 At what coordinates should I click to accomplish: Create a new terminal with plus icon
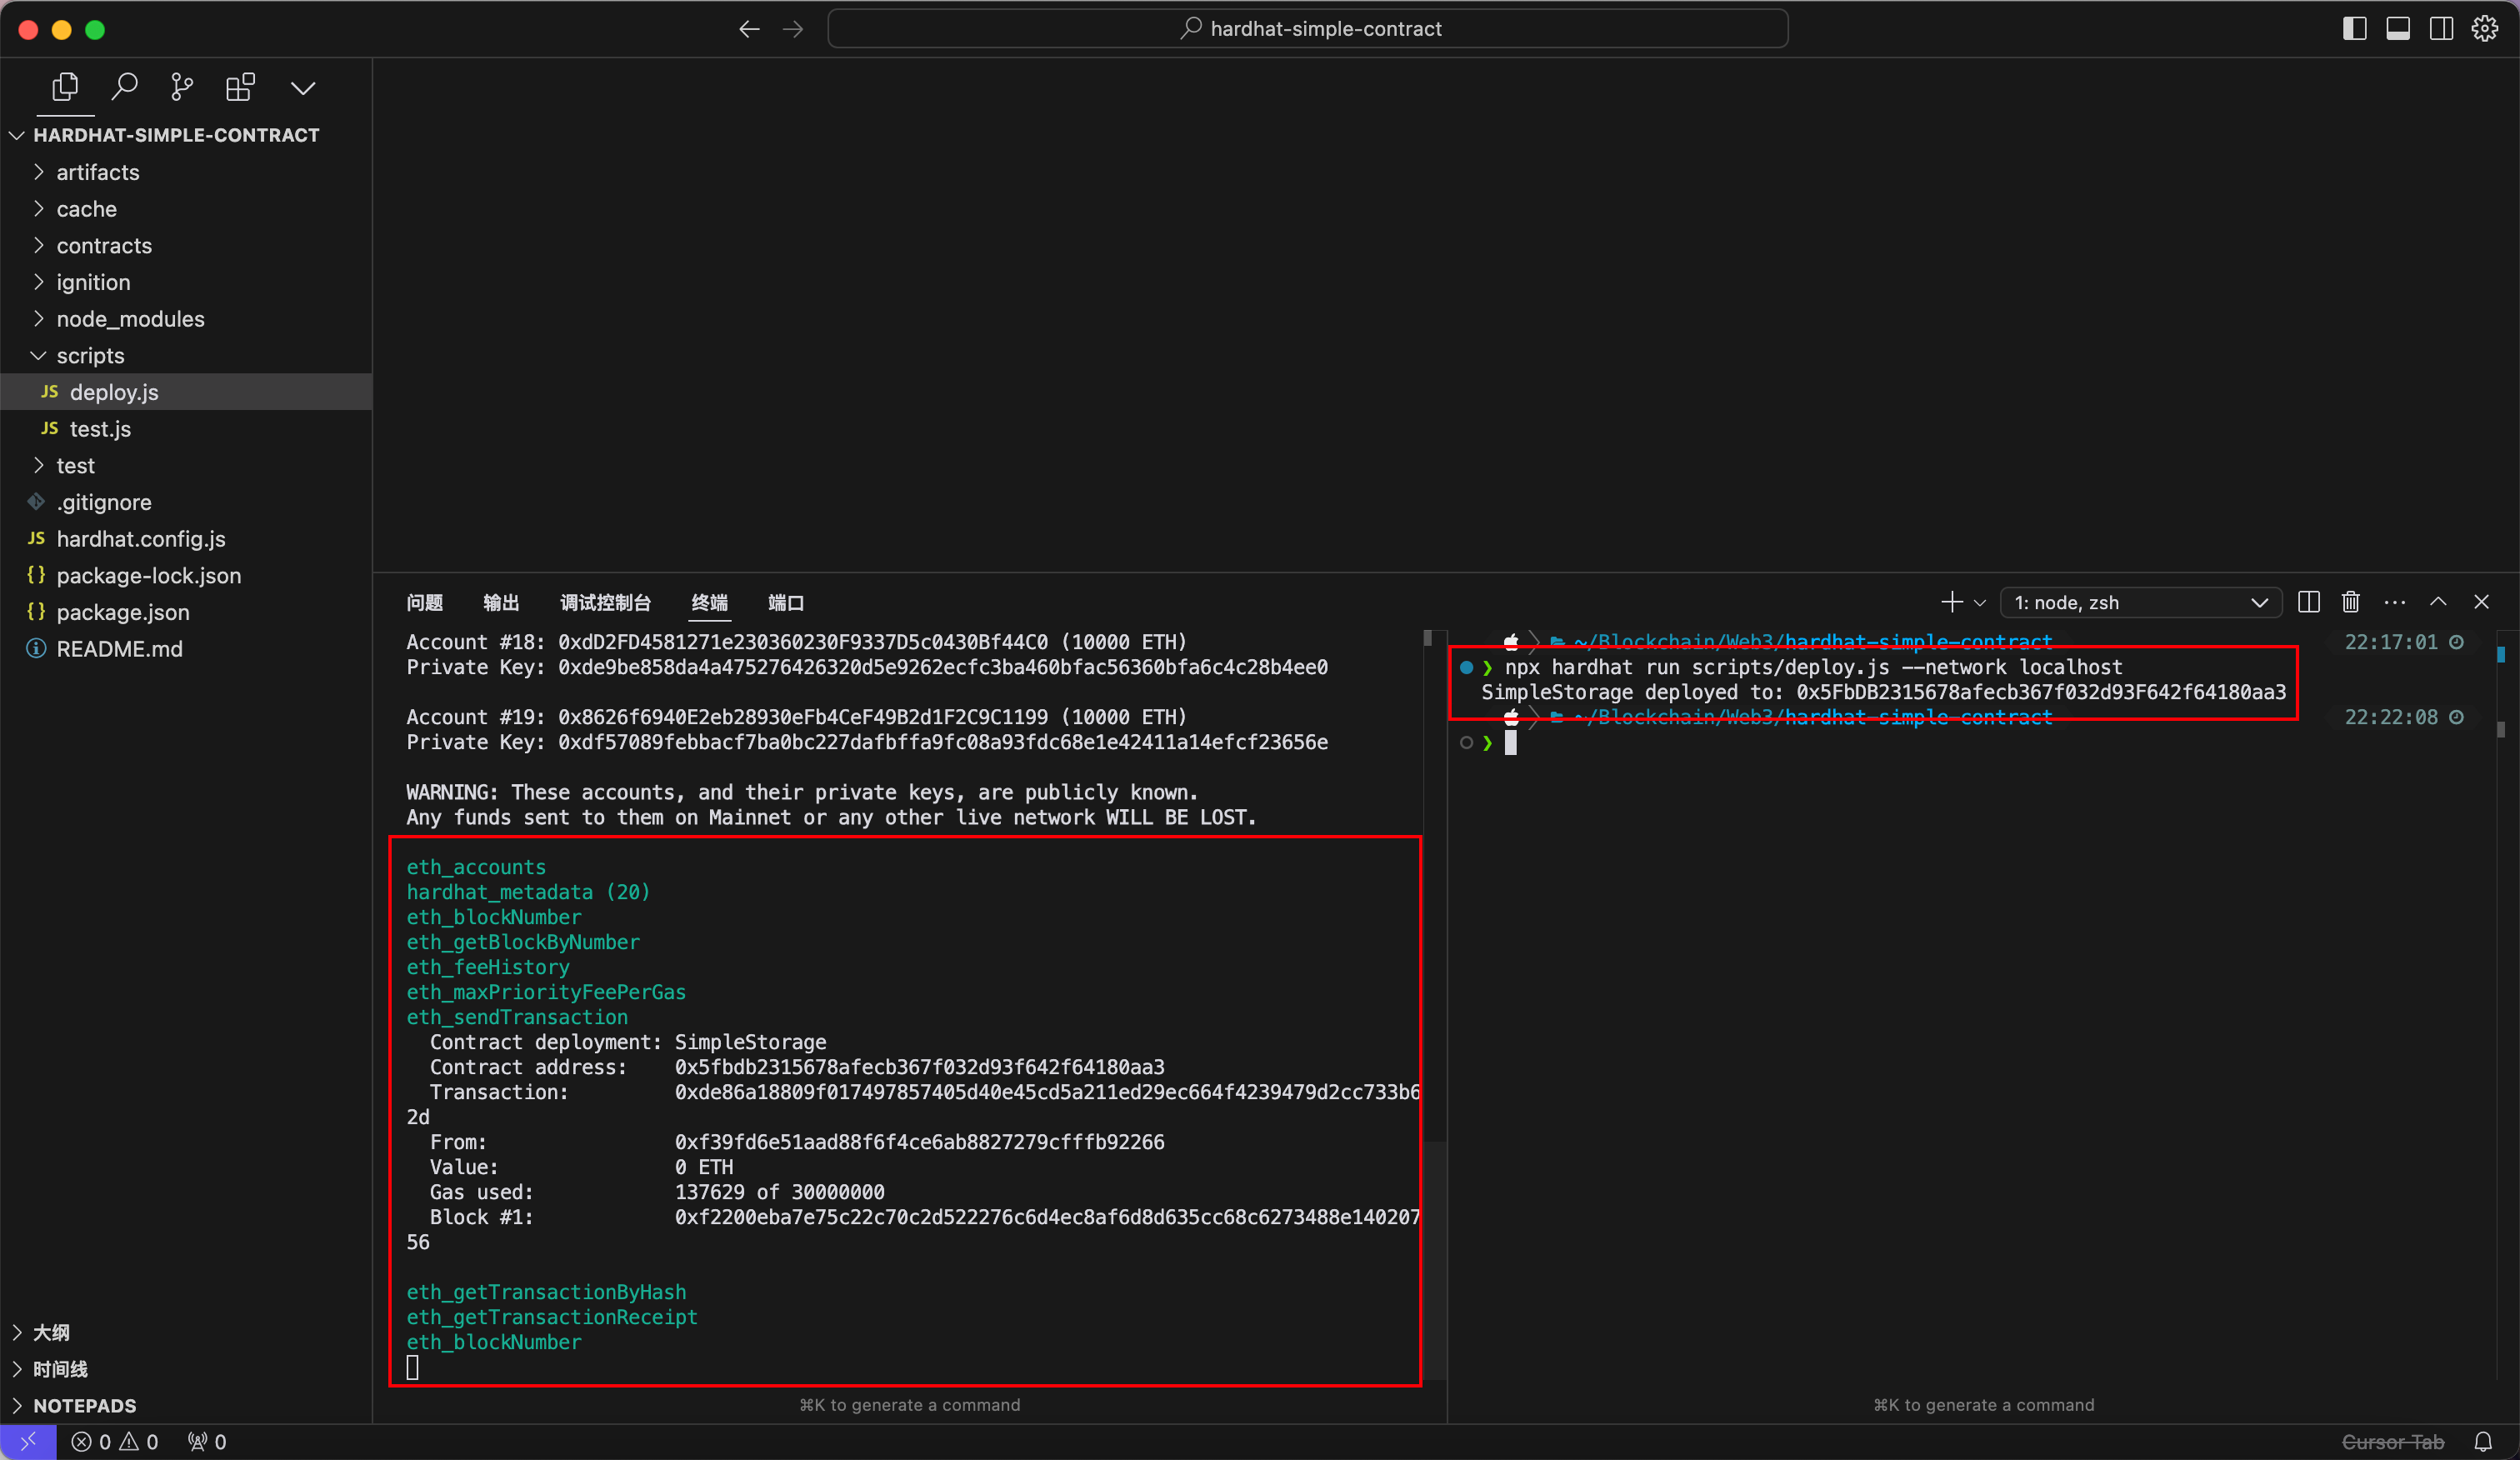1951,602
